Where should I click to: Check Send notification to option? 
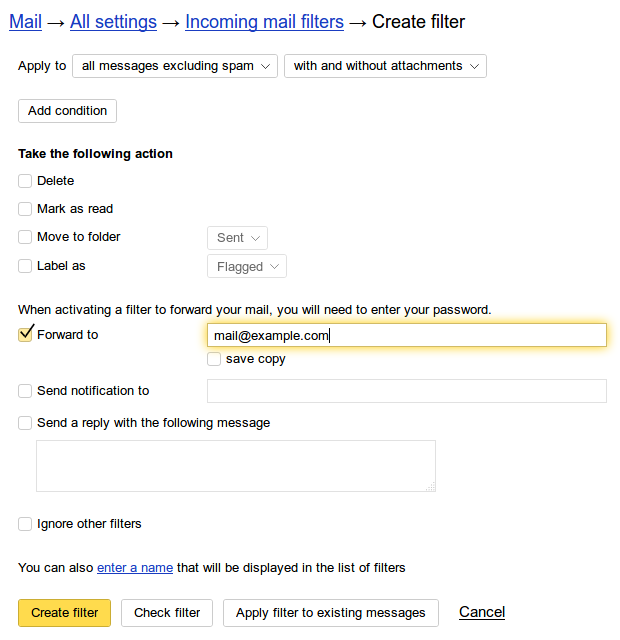(25, 391)
